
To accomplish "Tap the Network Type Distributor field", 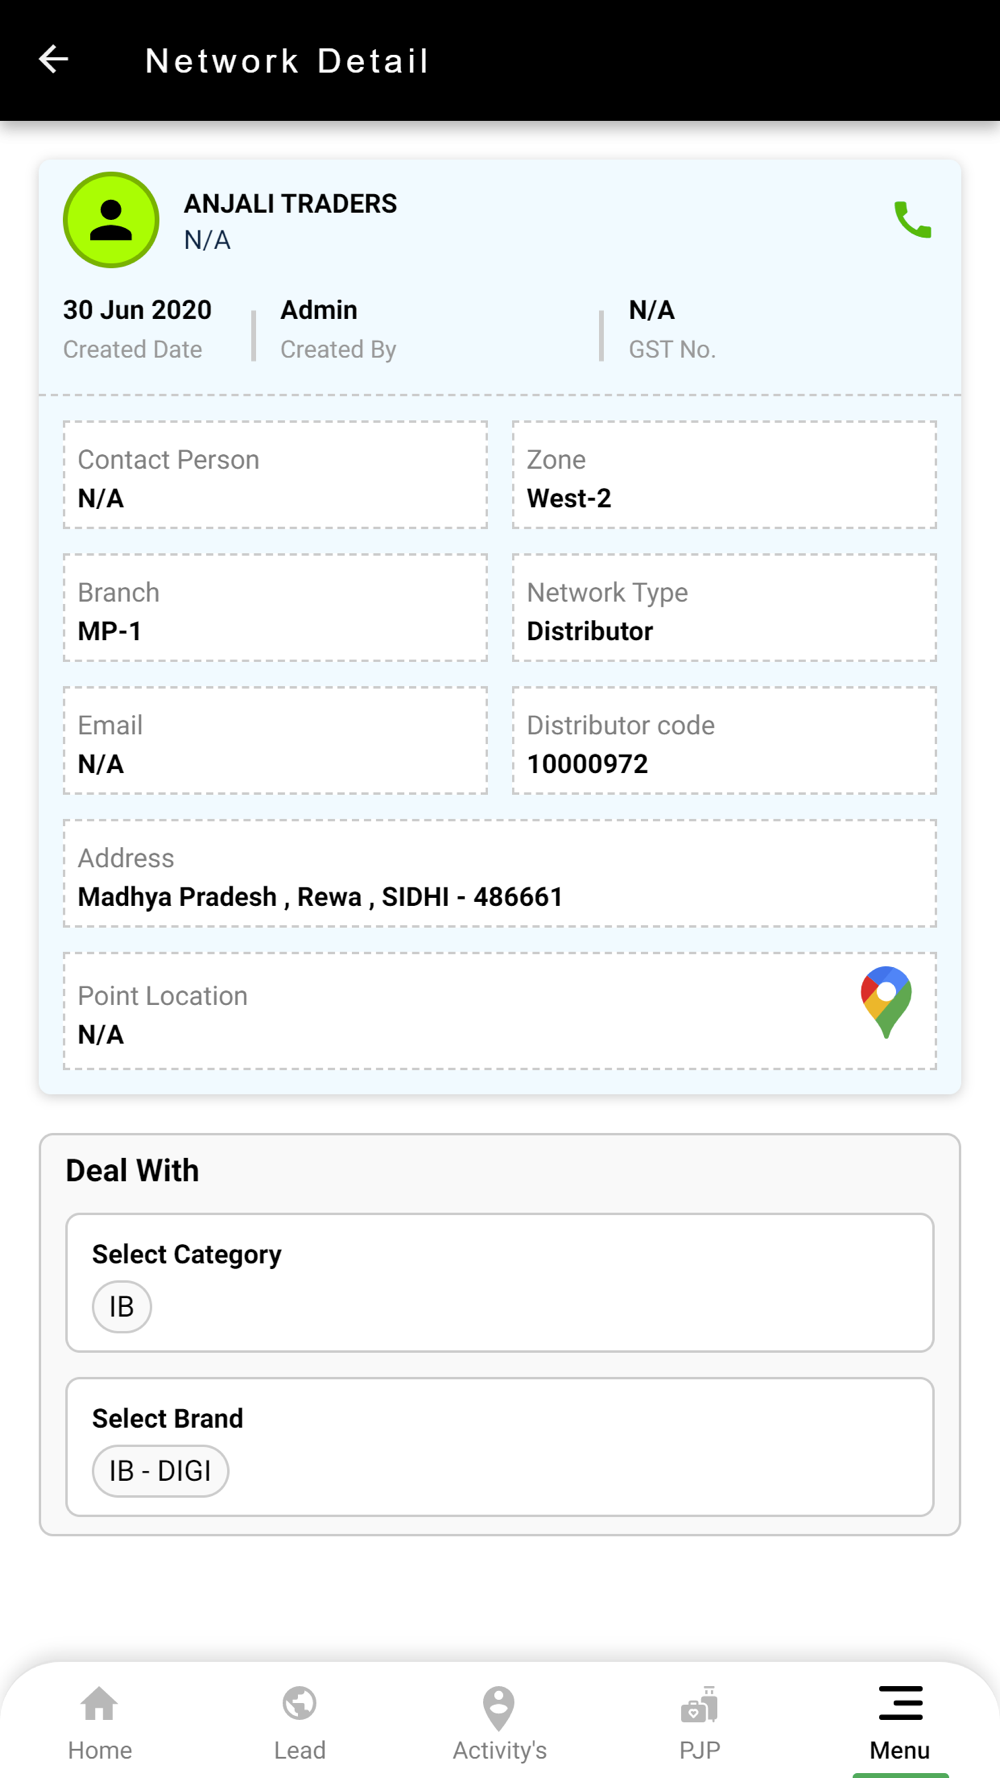I will tap(724, 608).
